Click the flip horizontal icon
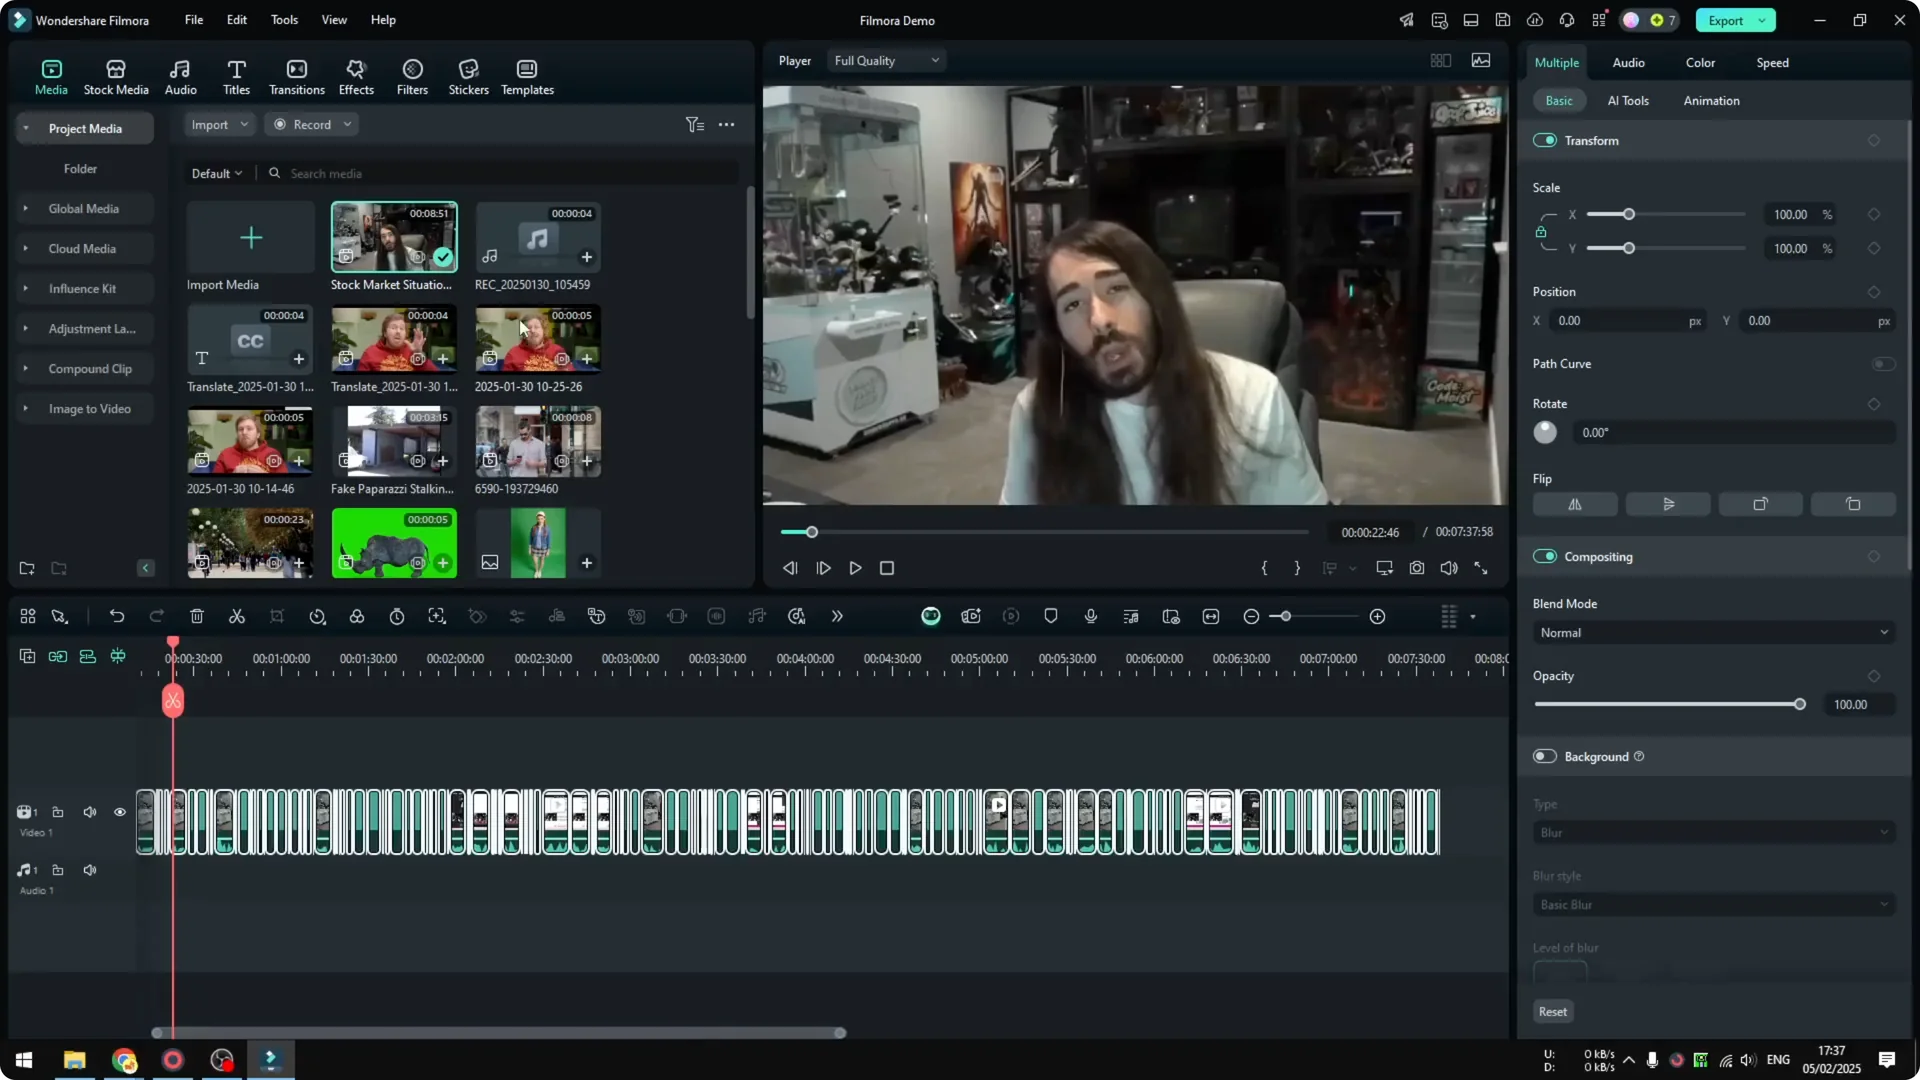1920x1080 pixels. [x=1575, y=505]
